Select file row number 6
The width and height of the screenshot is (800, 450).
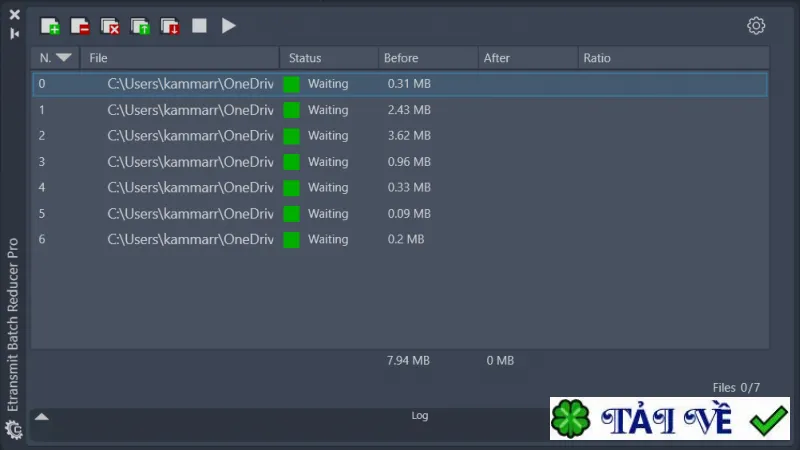point(399,239)
